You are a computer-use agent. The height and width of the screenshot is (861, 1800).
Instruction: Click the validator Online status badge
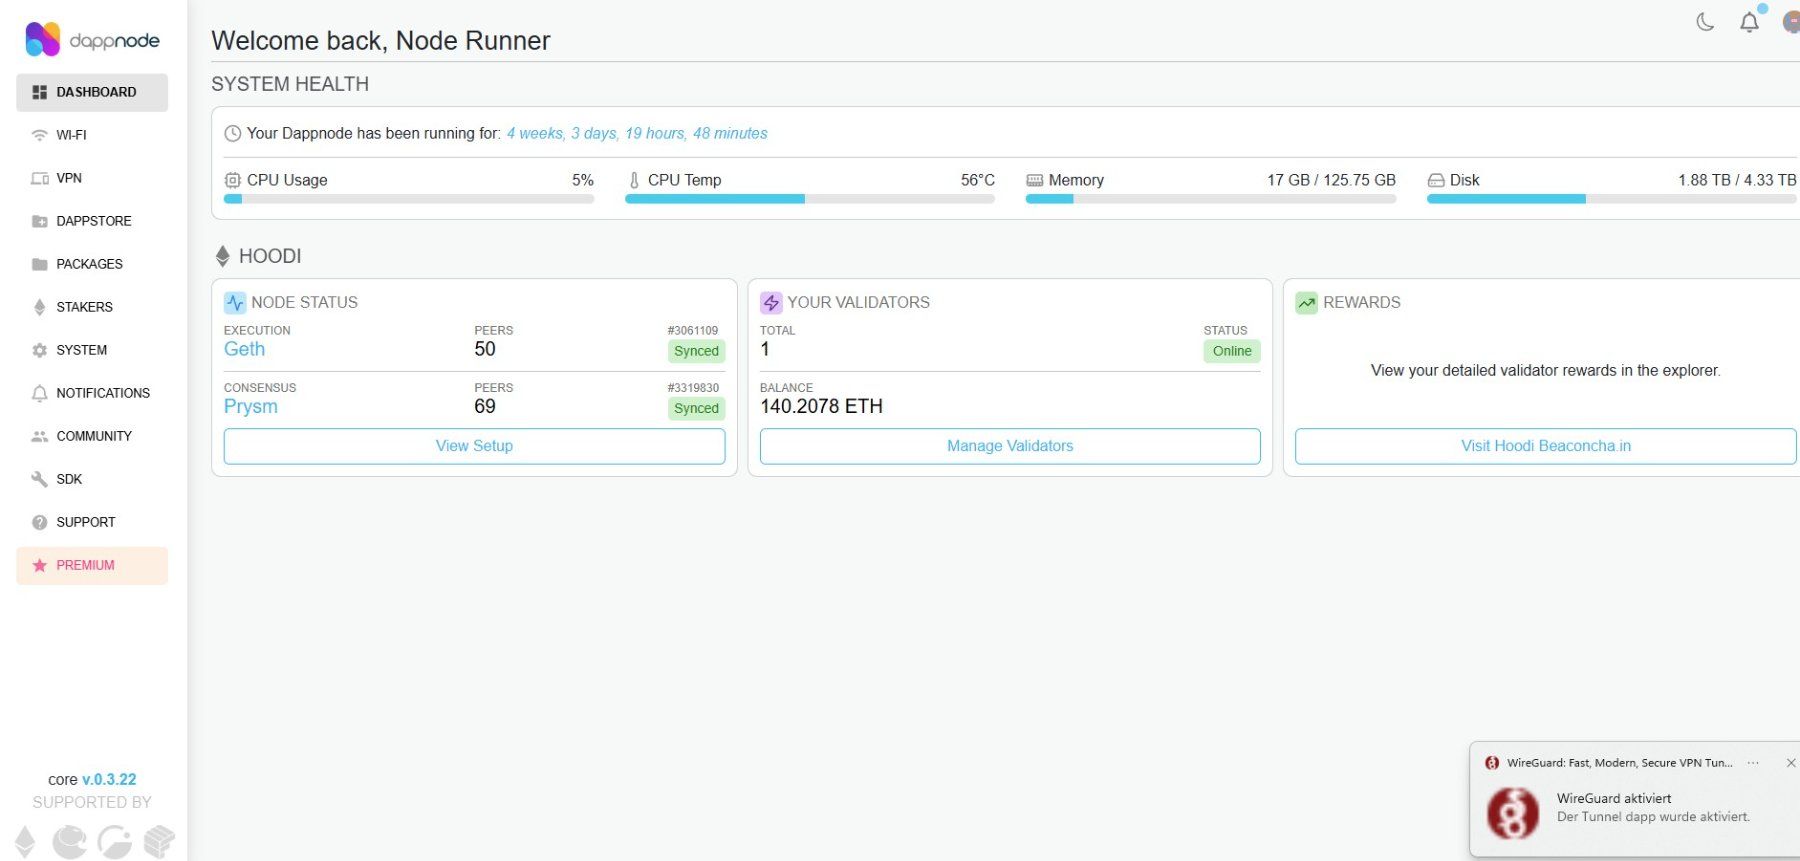(1232, 351)
